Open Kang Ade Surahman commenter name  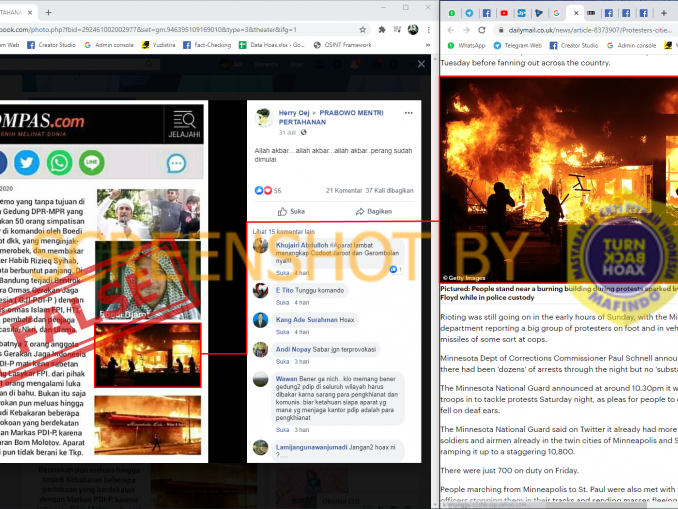point(307,320)
